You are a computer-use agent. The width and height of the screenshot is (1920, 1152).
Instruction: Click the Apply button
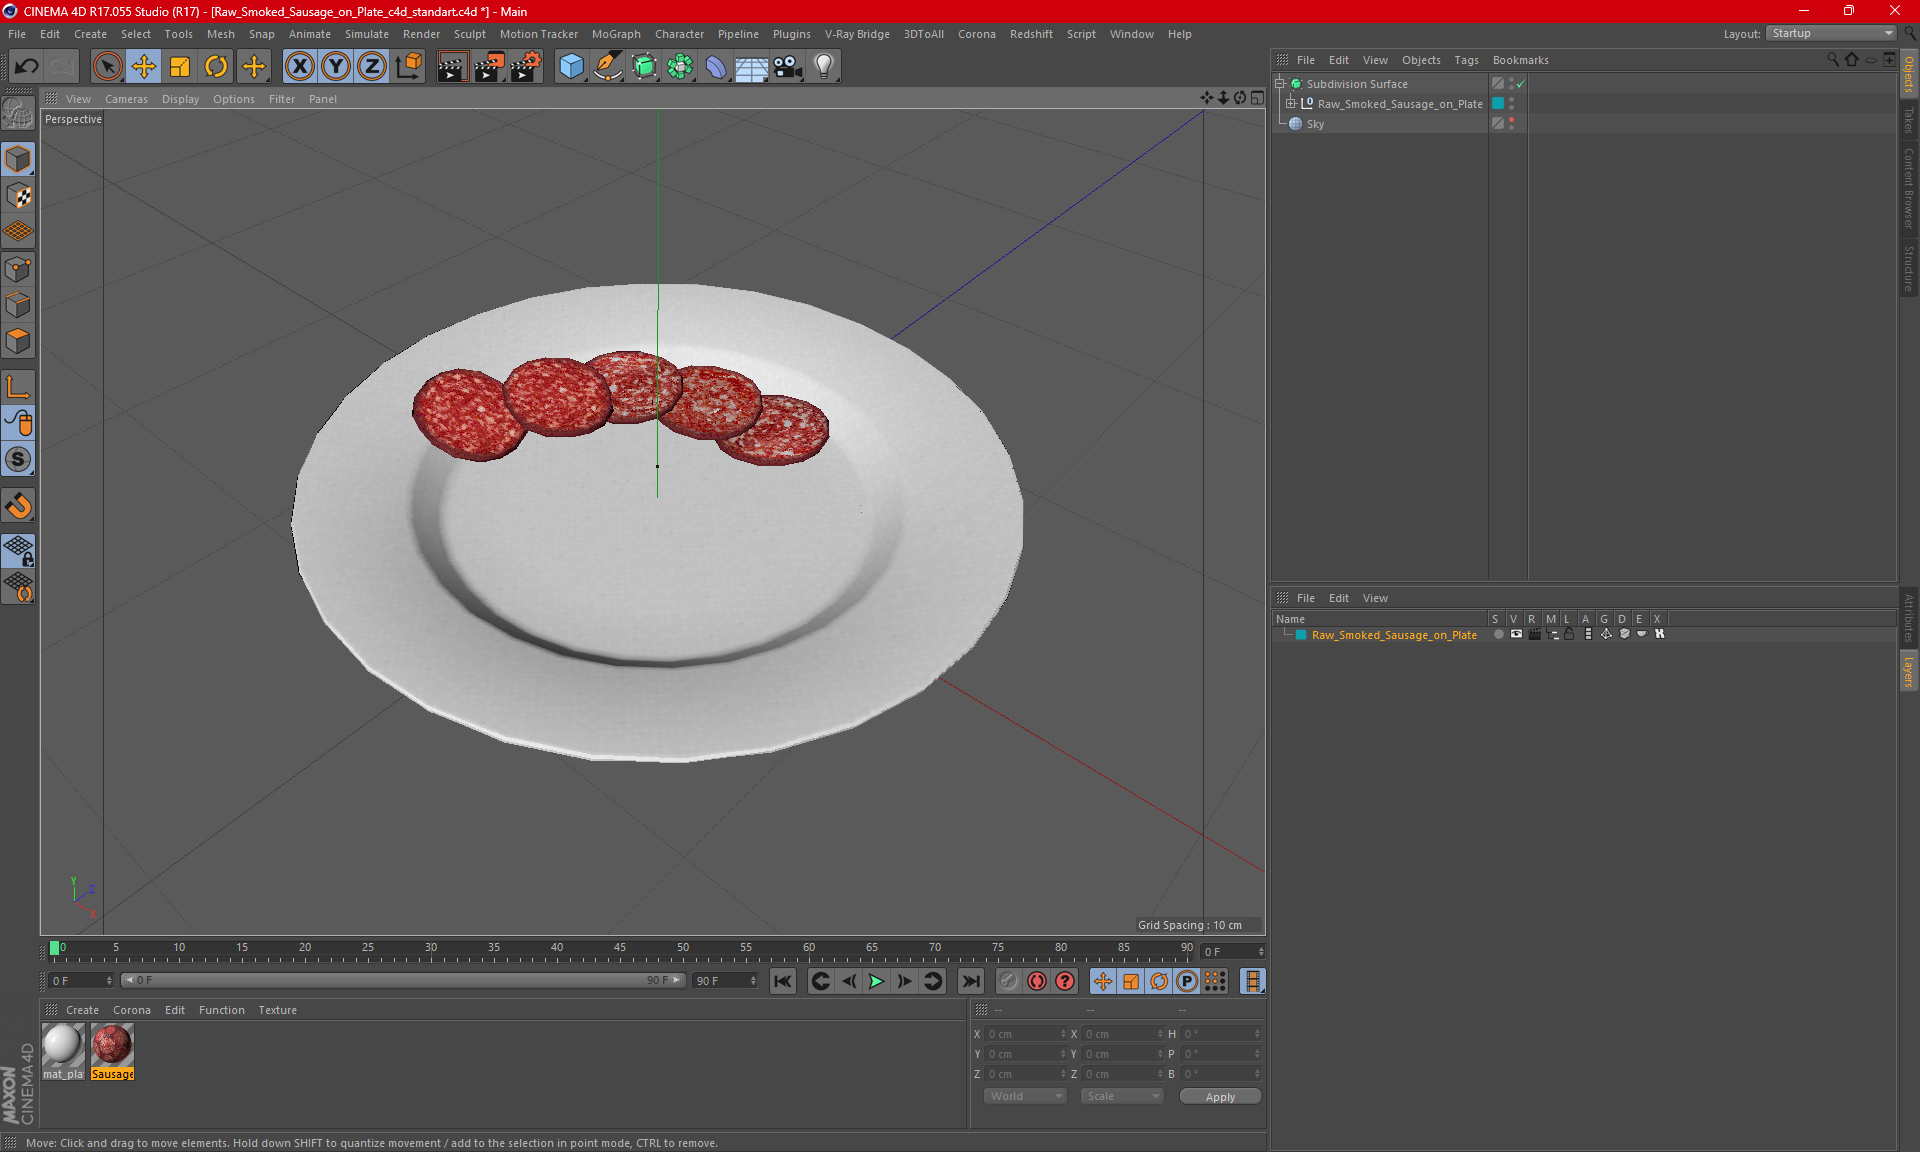[x=1220, y=1097]
